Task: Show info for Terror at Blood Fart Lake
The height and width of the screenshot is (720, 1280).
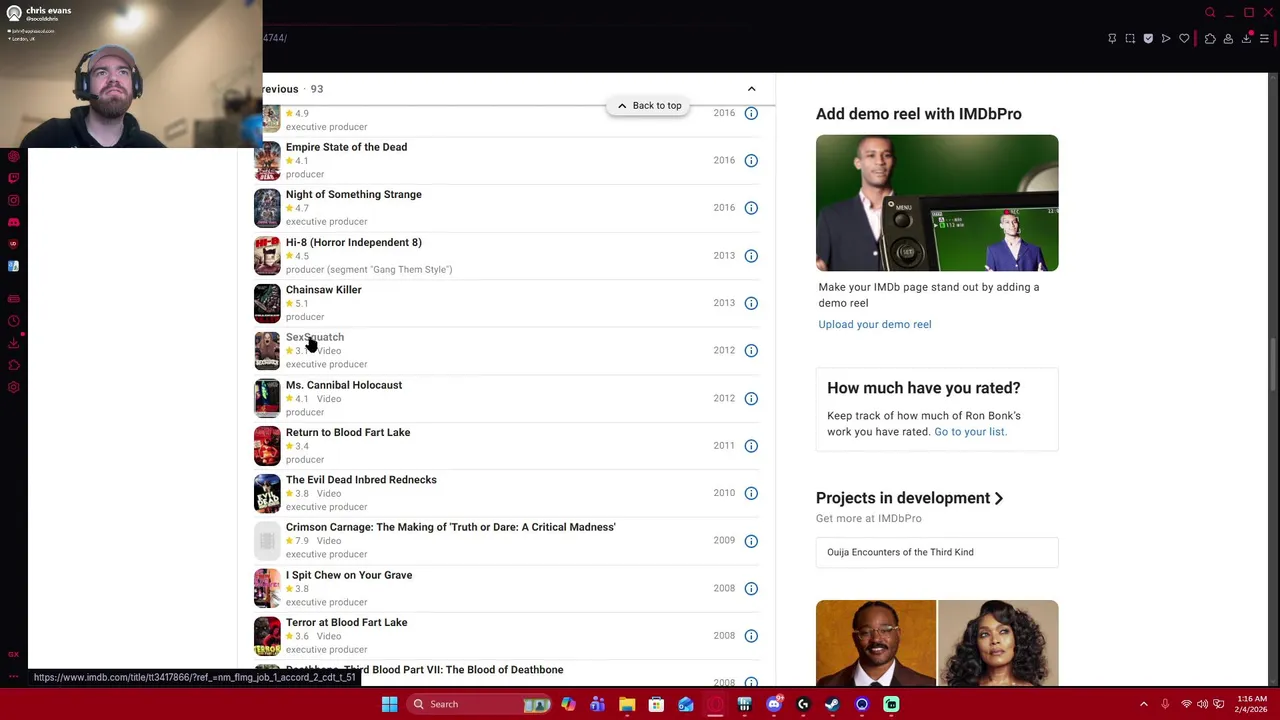Action: click(751, 636)
